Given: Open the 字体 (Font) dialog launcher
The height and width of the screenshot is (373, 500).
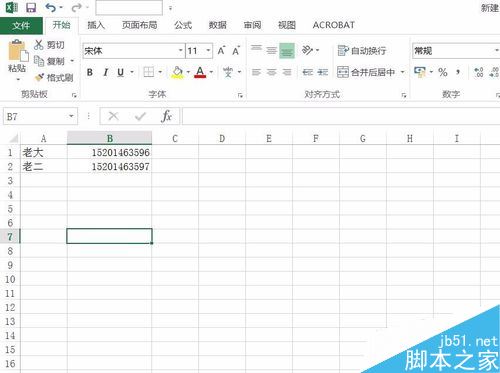Looking at the screenshot, I should coord(240,95).
